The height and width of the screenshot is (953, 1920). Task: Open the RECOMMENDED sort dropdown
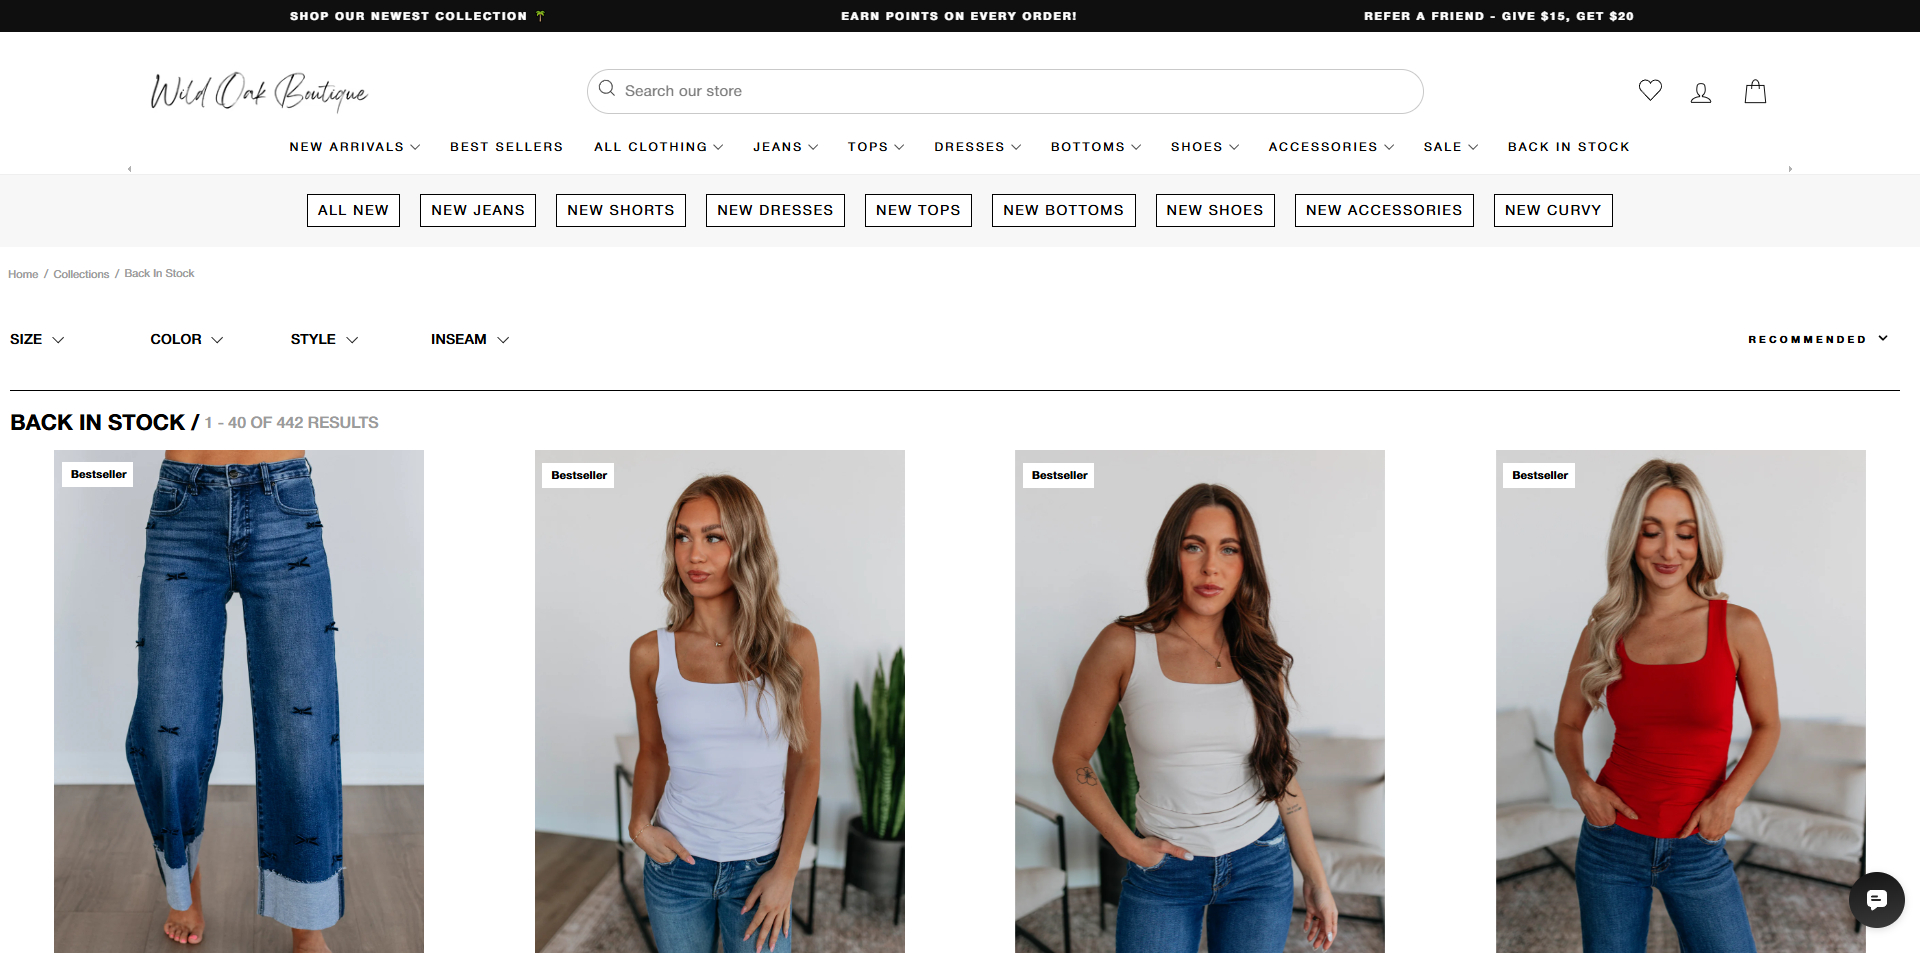click(x=1817, y=339)
